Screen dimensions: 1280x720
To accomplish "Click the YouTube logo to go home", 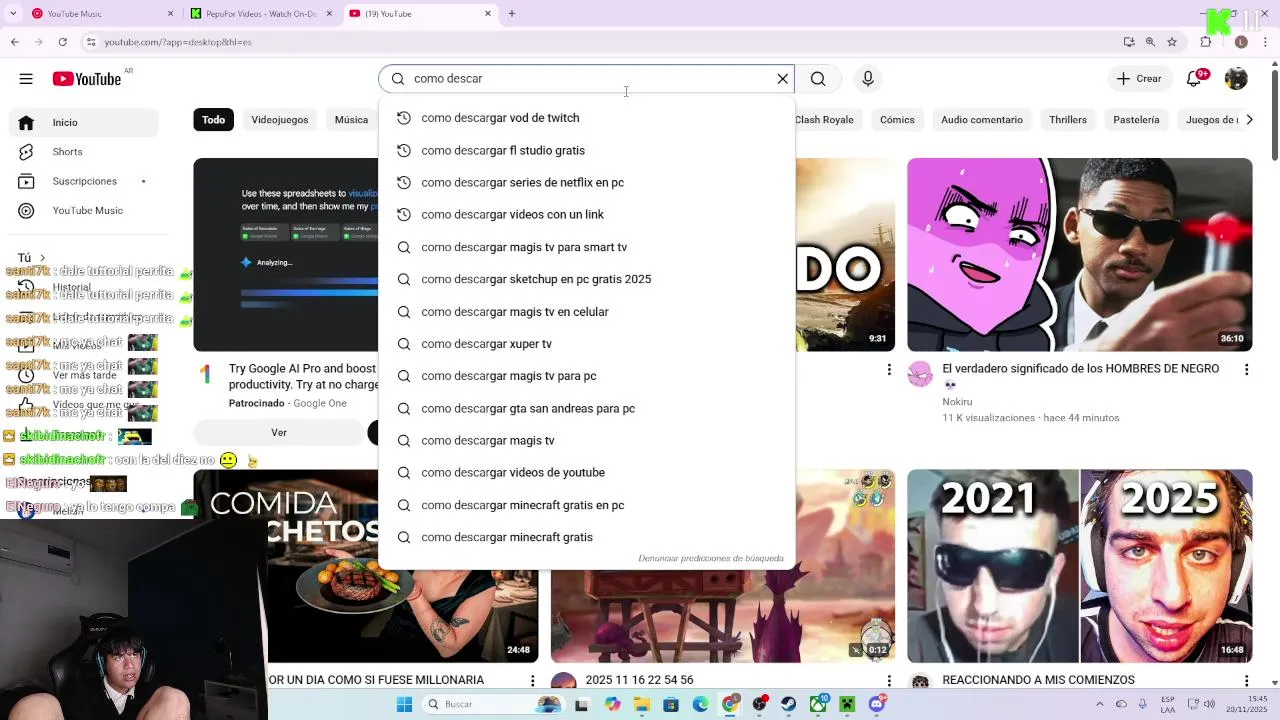I will (x=87, y=79).
